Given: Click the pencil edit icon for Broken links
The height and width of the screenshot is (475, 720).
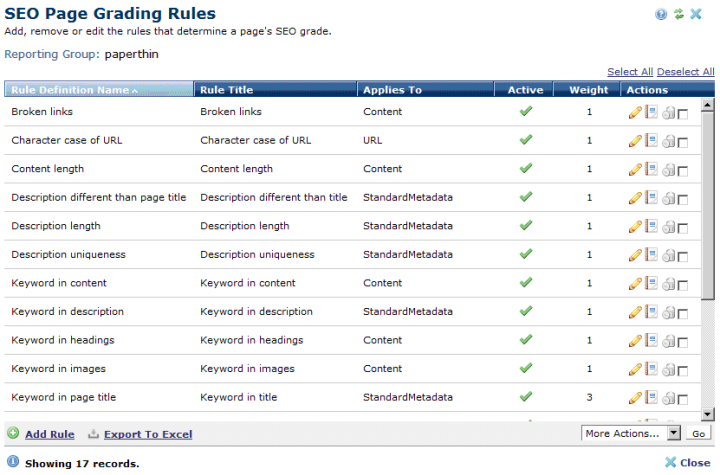Looking at the screenshot, I should click(x=634, y=113).
